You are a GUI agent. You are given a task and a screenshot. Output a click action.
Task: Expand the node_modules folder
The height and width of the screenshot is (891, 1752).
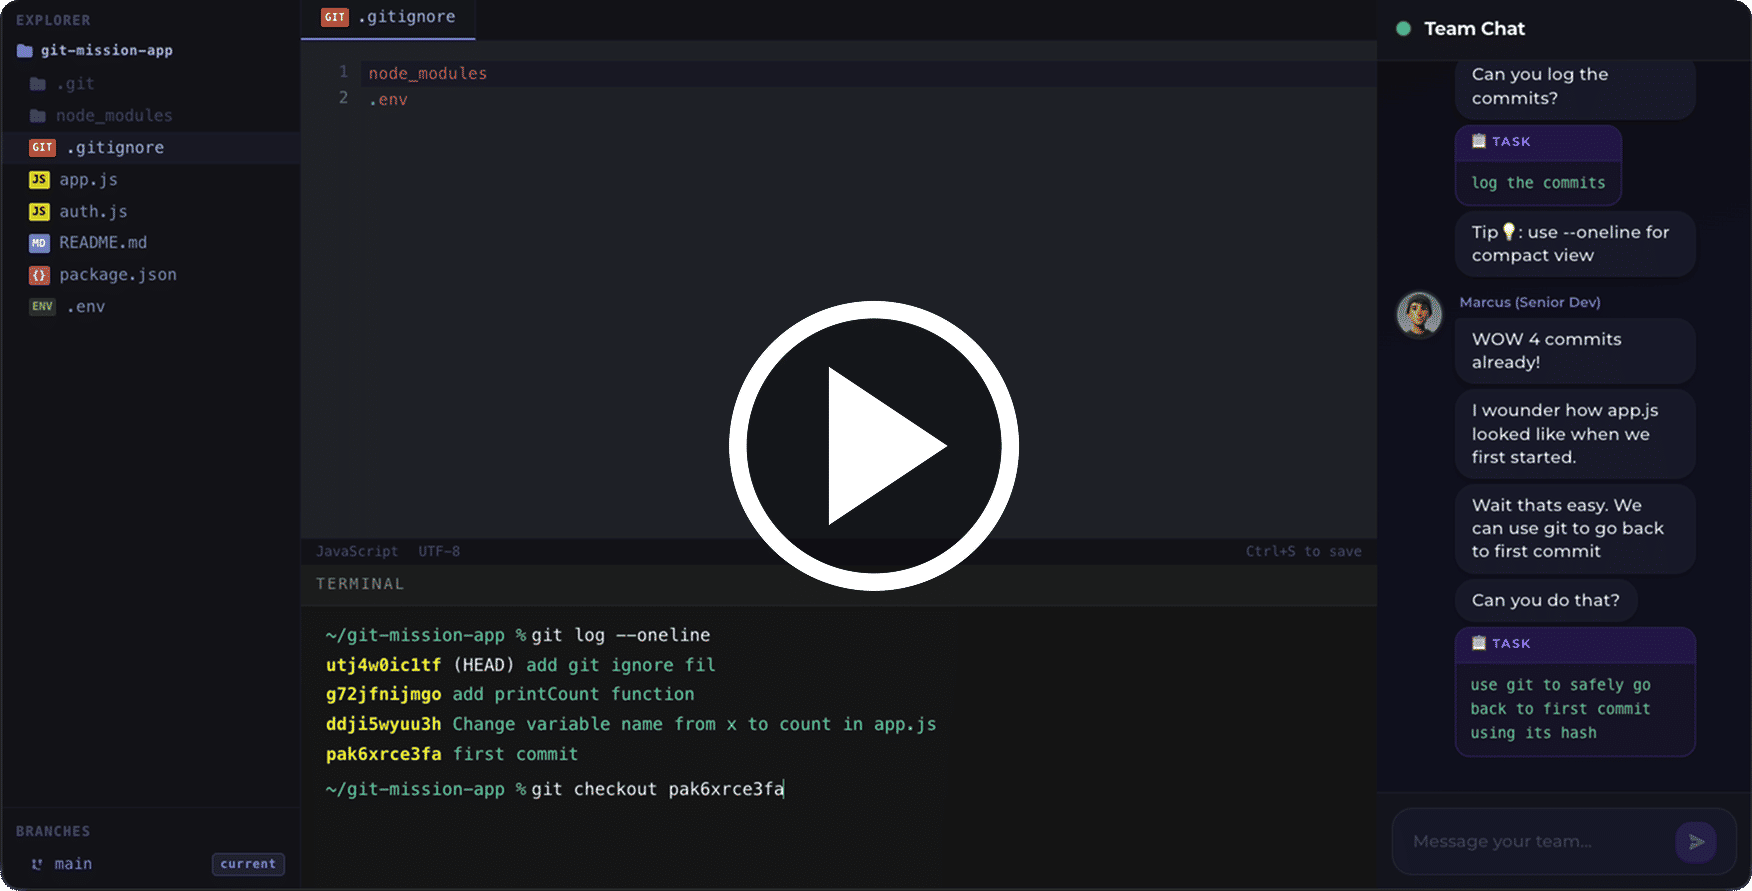[x=151, y=116]
